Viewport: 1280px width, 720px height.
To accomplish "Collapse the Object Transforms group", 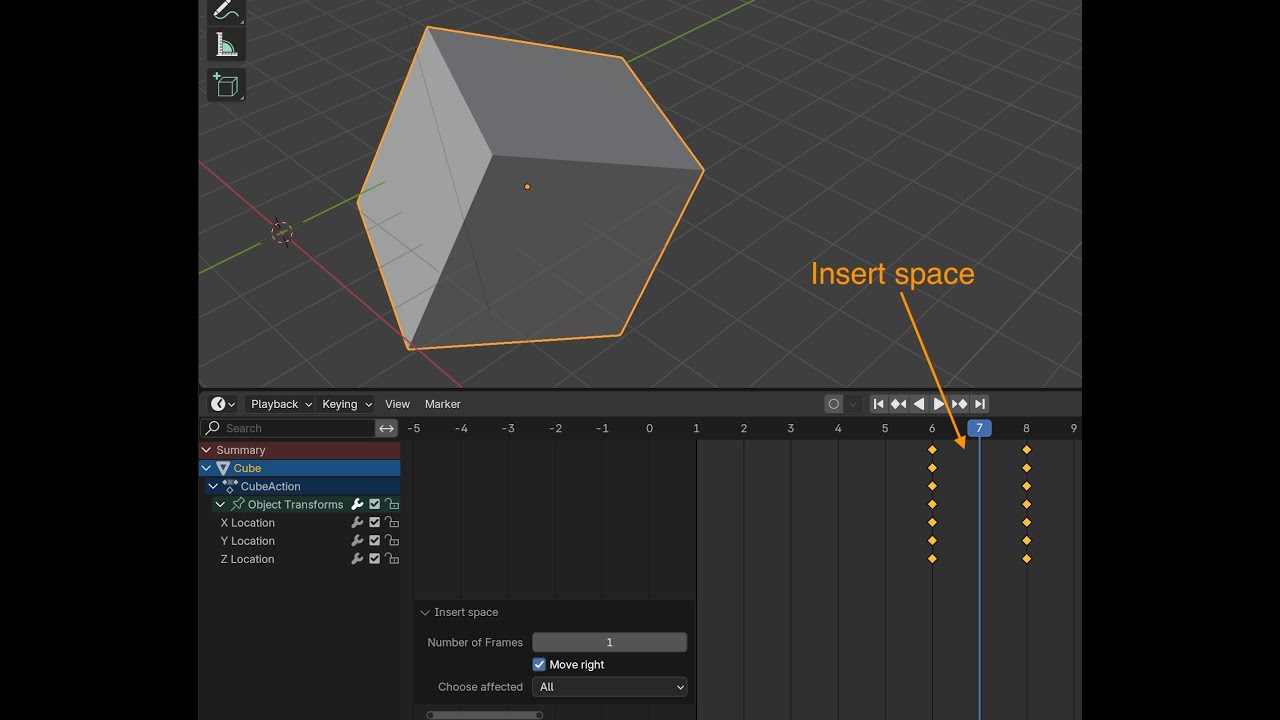I will 220,504.
